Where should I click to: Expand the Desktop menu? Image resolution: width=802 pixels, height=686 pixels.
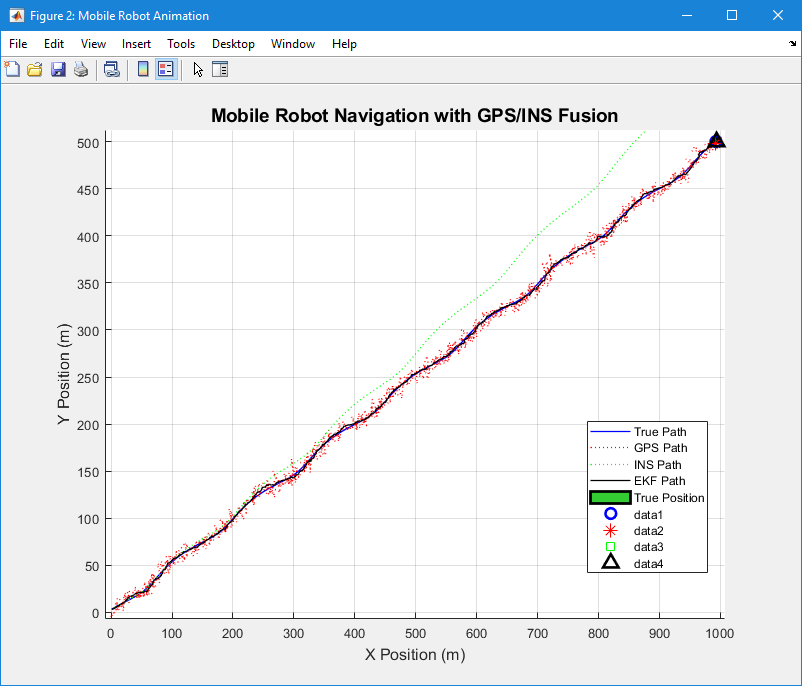click(233, 44)
